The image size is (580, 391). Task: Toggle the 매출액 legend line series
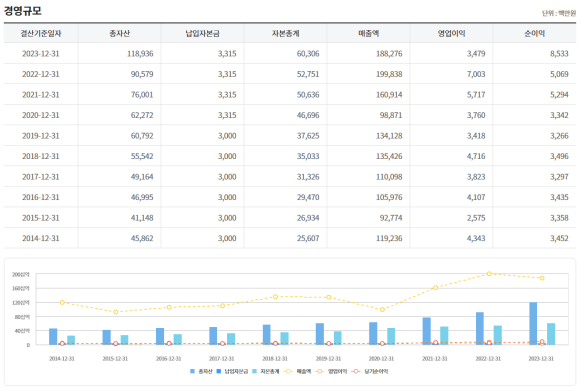pos(297,371)
